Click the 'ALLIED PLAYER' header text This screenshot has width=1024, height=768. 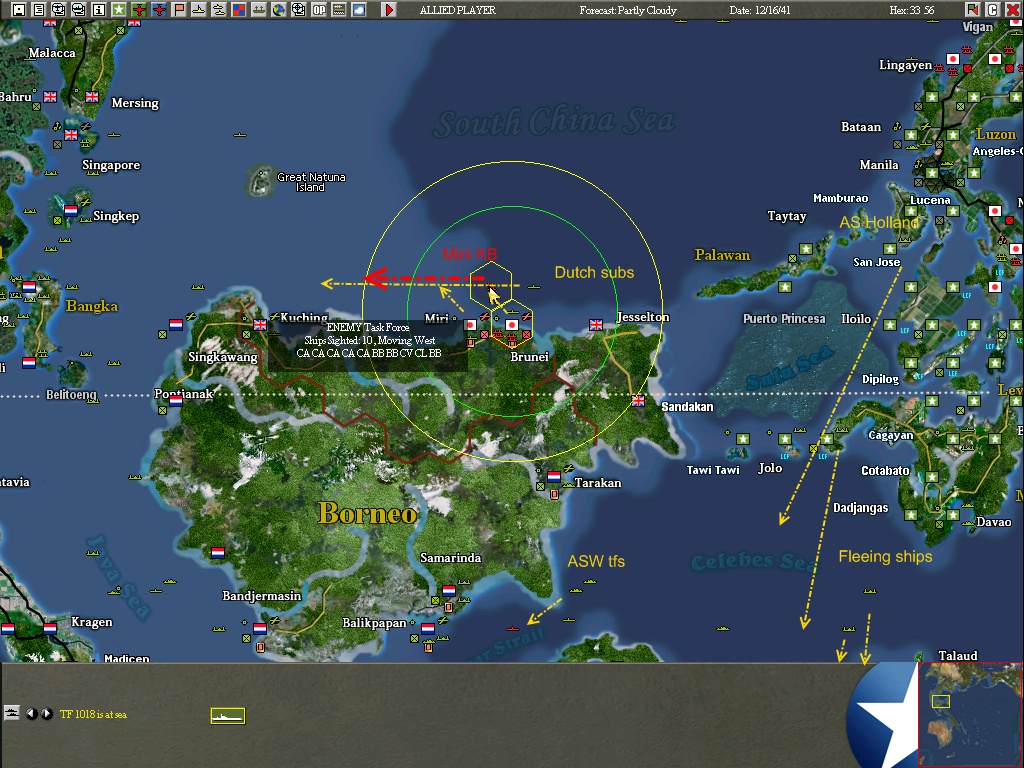coord(458,10)
